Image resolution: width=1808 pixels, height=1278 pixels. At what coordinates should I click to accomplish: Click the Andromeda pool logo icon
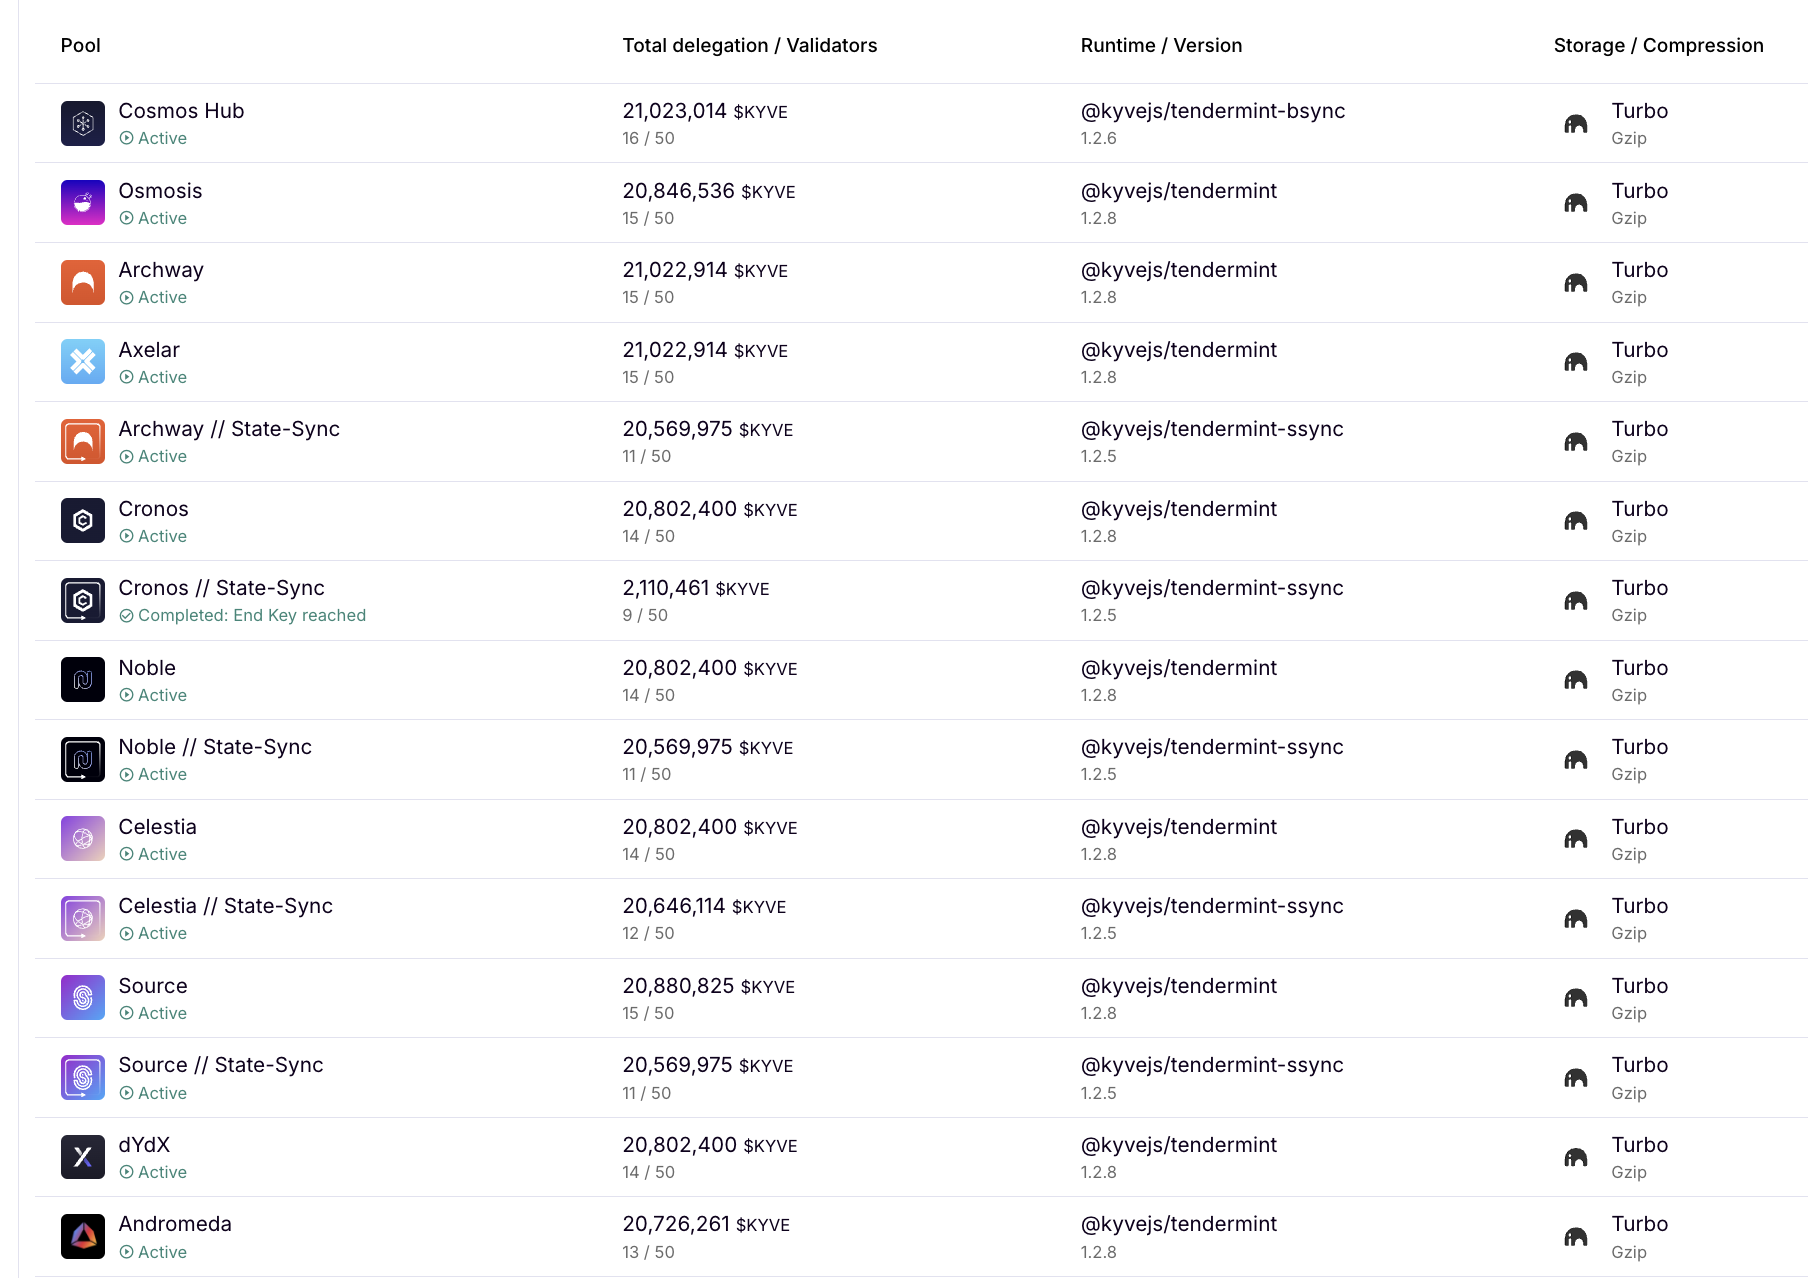coord(83,1237)
